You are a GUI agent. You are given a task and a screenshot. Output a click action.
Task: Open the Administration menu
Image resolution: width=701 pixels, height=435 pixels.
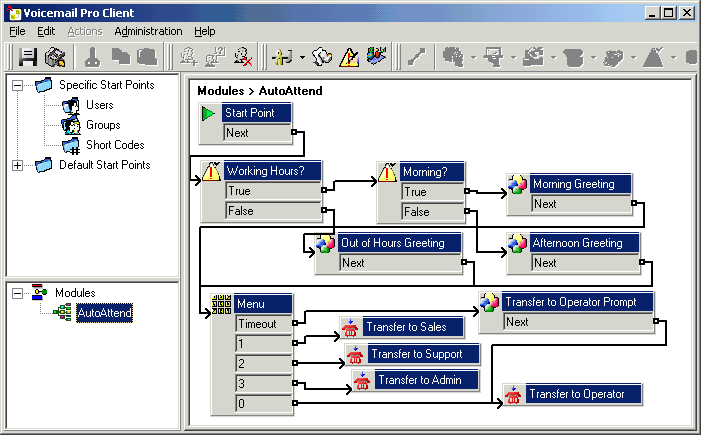tap(148, 31)
